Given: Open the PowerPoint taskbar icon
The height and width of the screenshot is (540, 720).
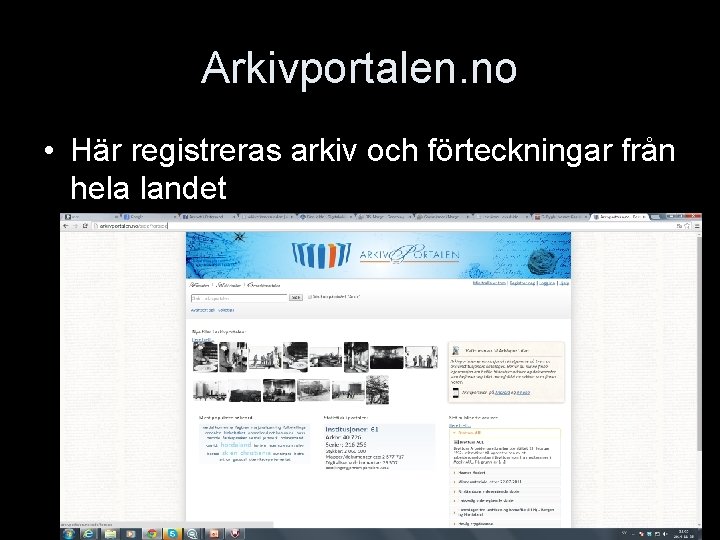Looking at the screenshot, I should click(214, 534).
